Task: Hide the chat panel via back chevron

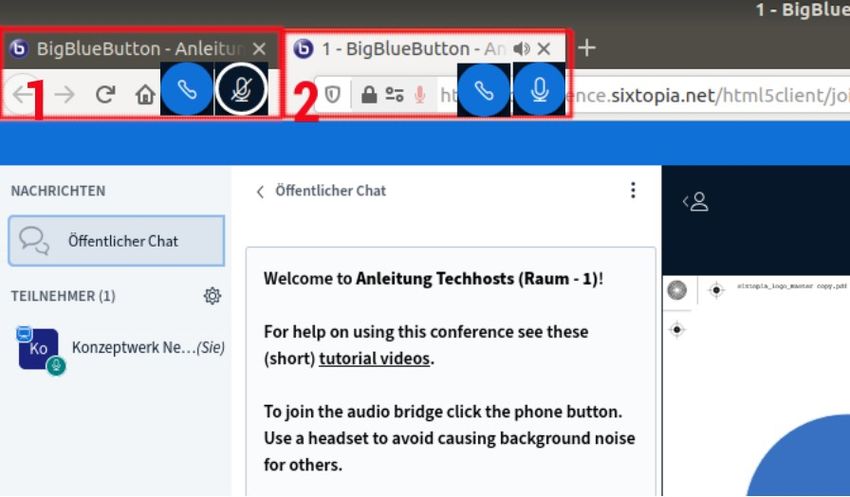Action: pos(260,191)
